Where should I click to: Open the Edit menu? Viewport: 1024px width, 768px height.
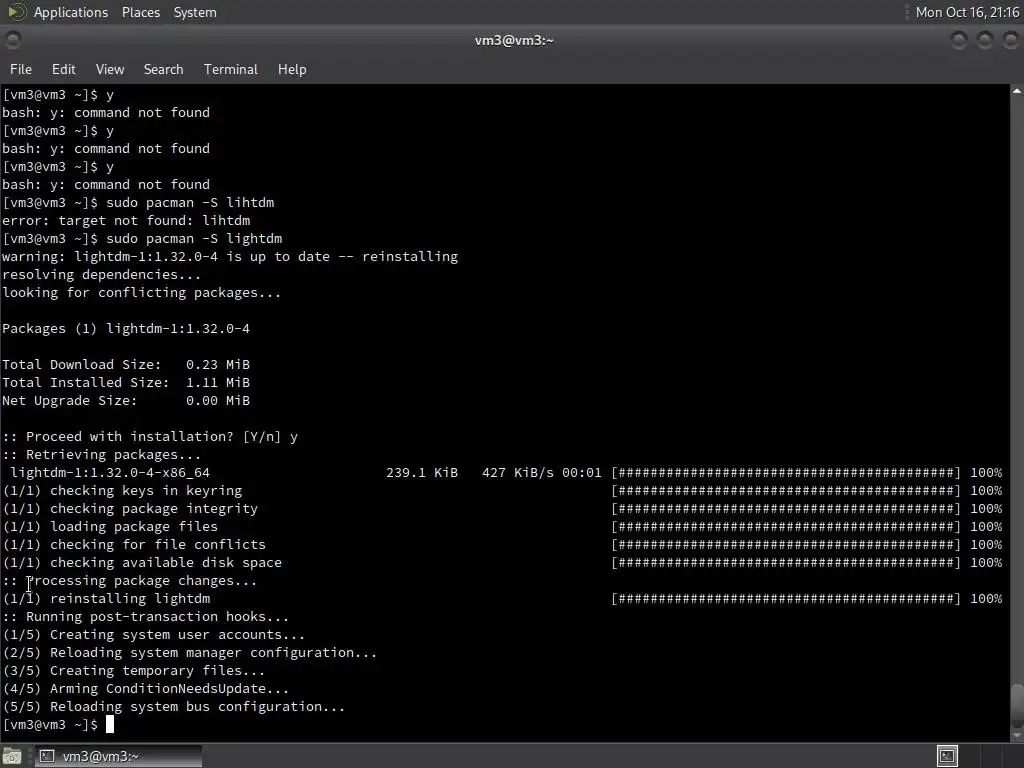pyautogui.click(x=63, y=69)
